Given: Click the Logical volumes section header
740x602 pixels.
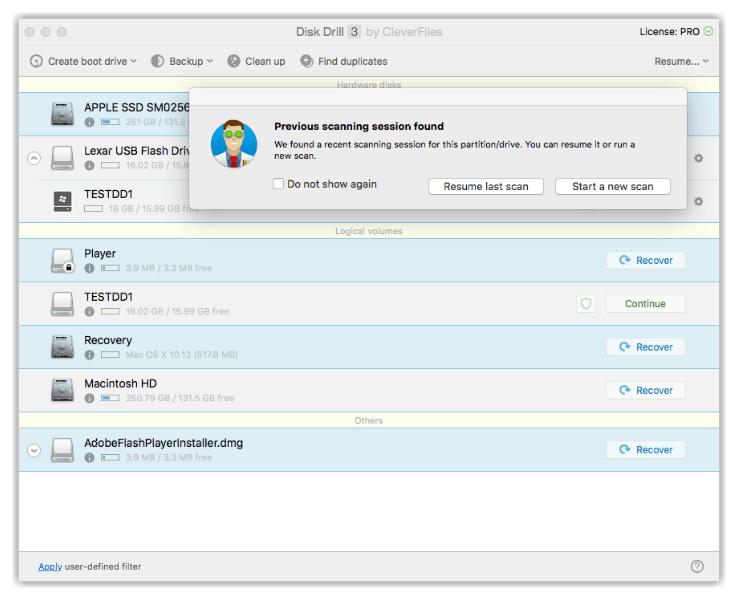Looking at the screenshot, I should 369,231.
